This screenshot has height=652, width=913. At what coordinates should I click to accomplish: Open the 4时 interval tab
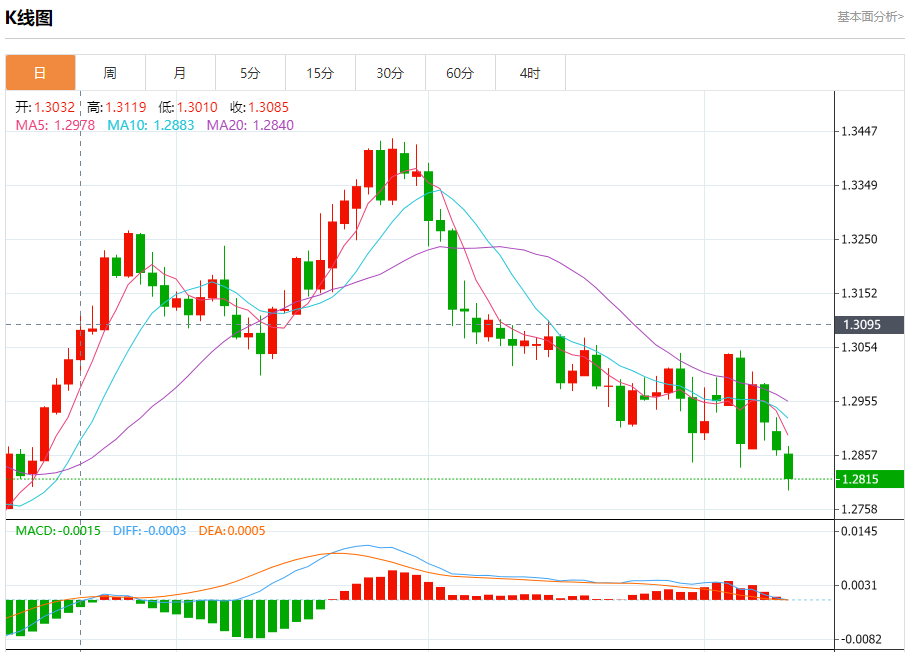click(530, 73)
